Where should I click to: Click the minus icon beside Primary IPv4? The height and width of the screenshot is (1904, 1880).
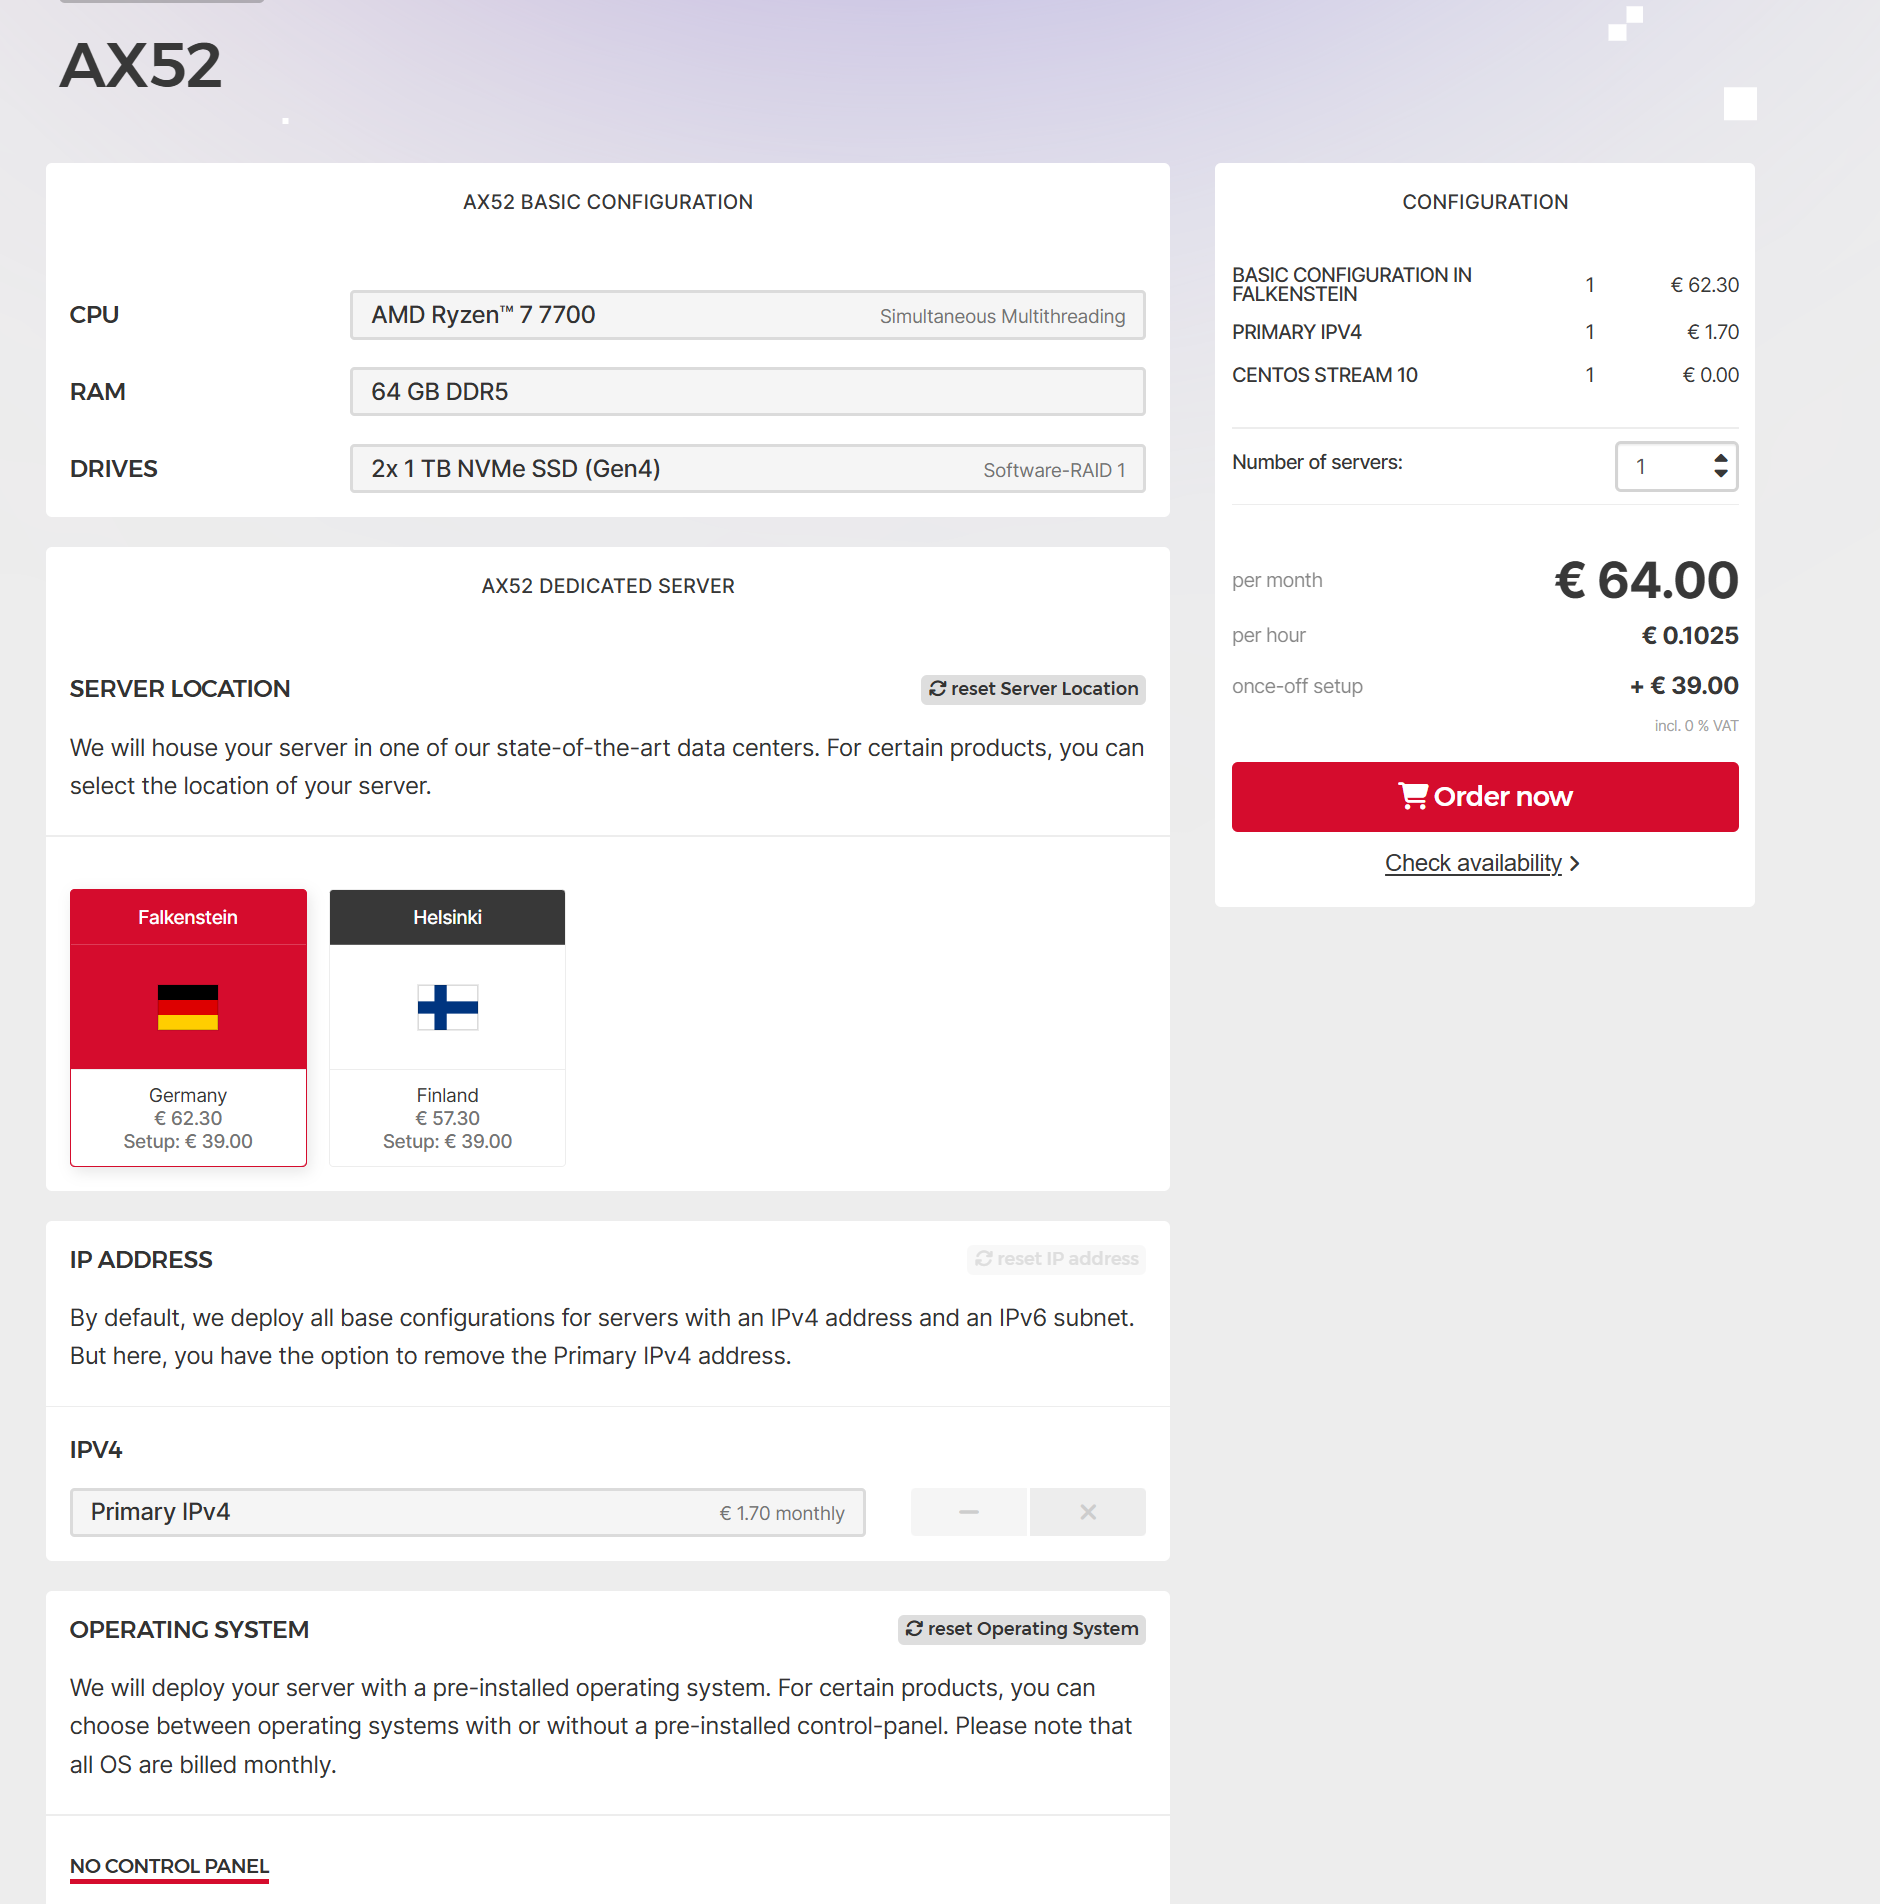click(x=969, y=1512)
